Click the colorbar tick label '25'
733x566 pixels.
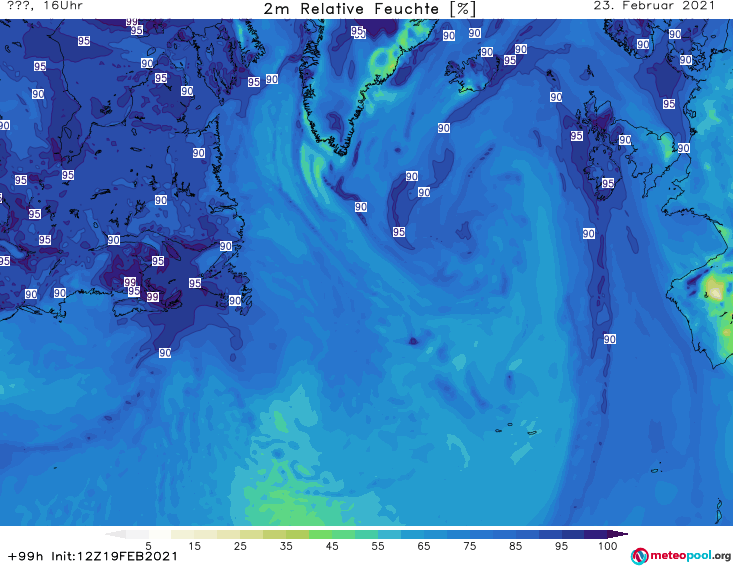[240, 546]
